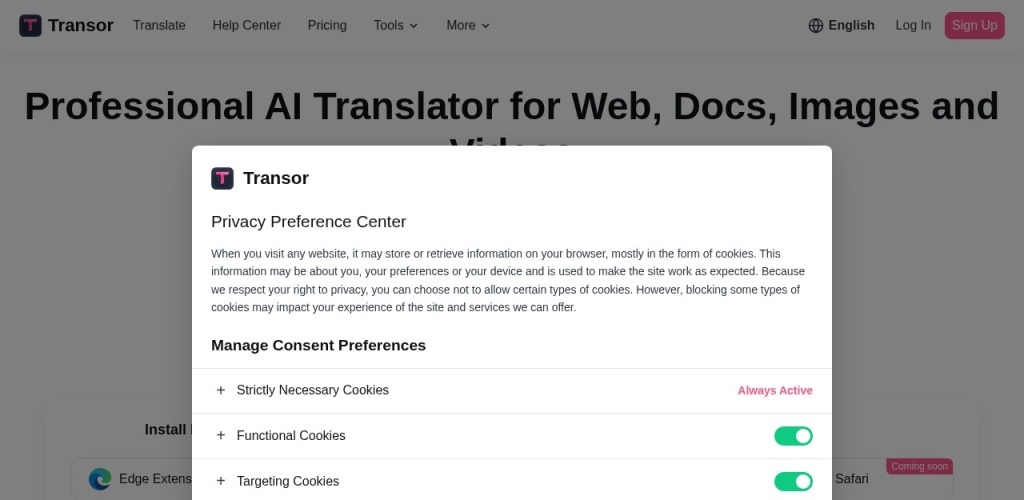1024x500 pixels.
Task: Navigate to Pricing page
Action: [327, 25]
